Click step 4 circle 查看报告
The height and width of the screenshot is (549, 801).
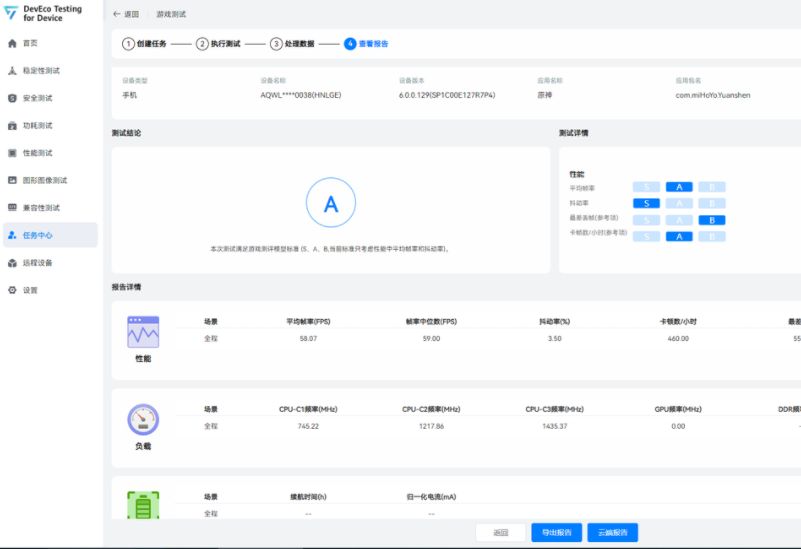click(350, 44)
